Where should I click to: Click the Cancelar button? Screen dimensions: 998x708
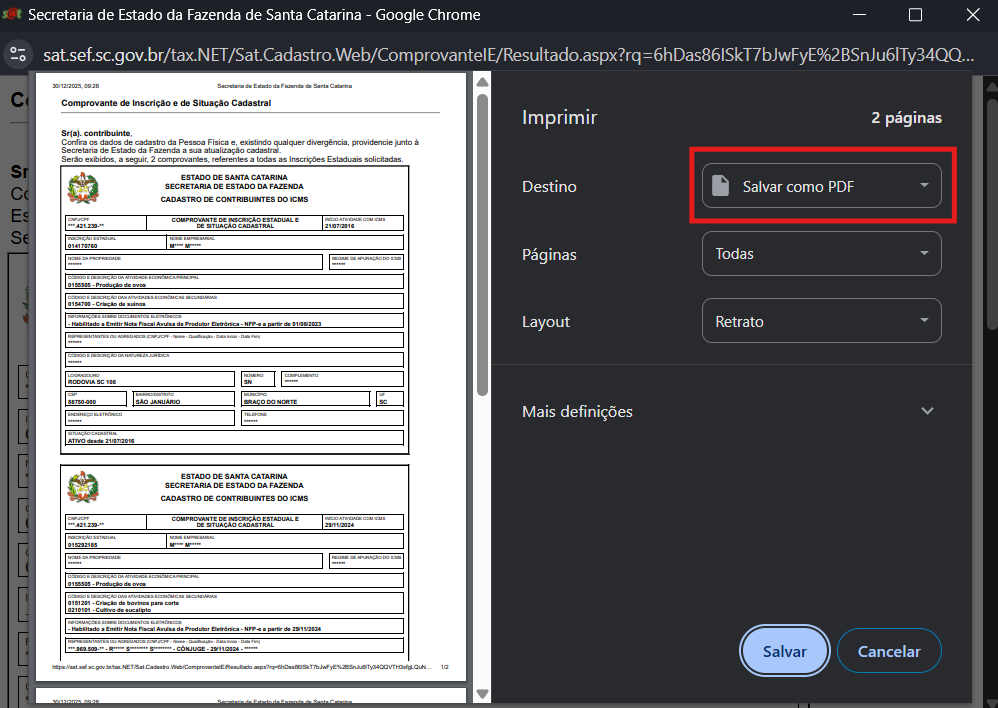(x=889, y=651)
